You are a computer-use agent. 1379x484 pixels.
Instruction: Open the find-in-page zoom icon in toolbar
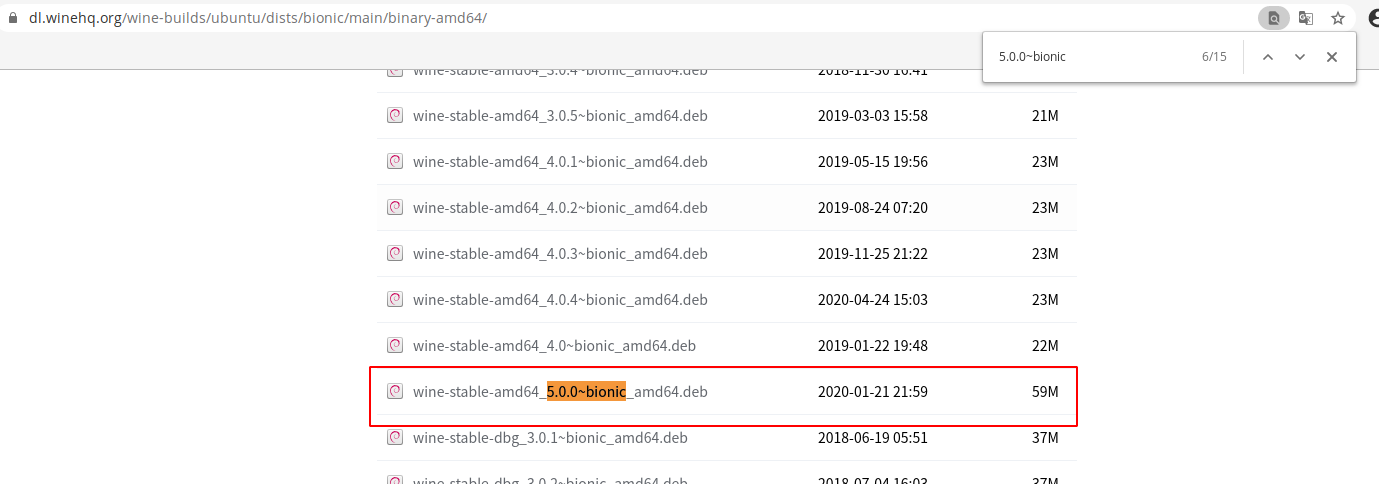pyautogui.click(x=1273, y=18)
